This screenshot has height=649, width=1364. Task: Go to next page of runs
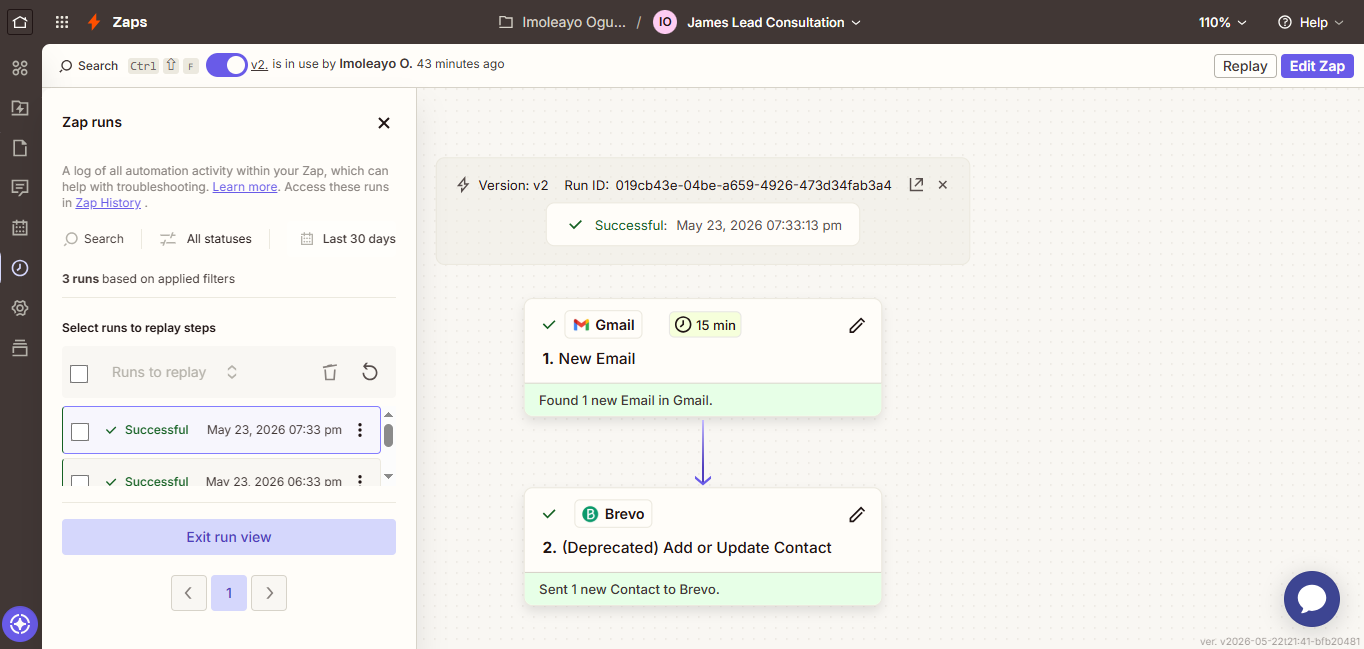pyautogui.click(x=269, y=593)
